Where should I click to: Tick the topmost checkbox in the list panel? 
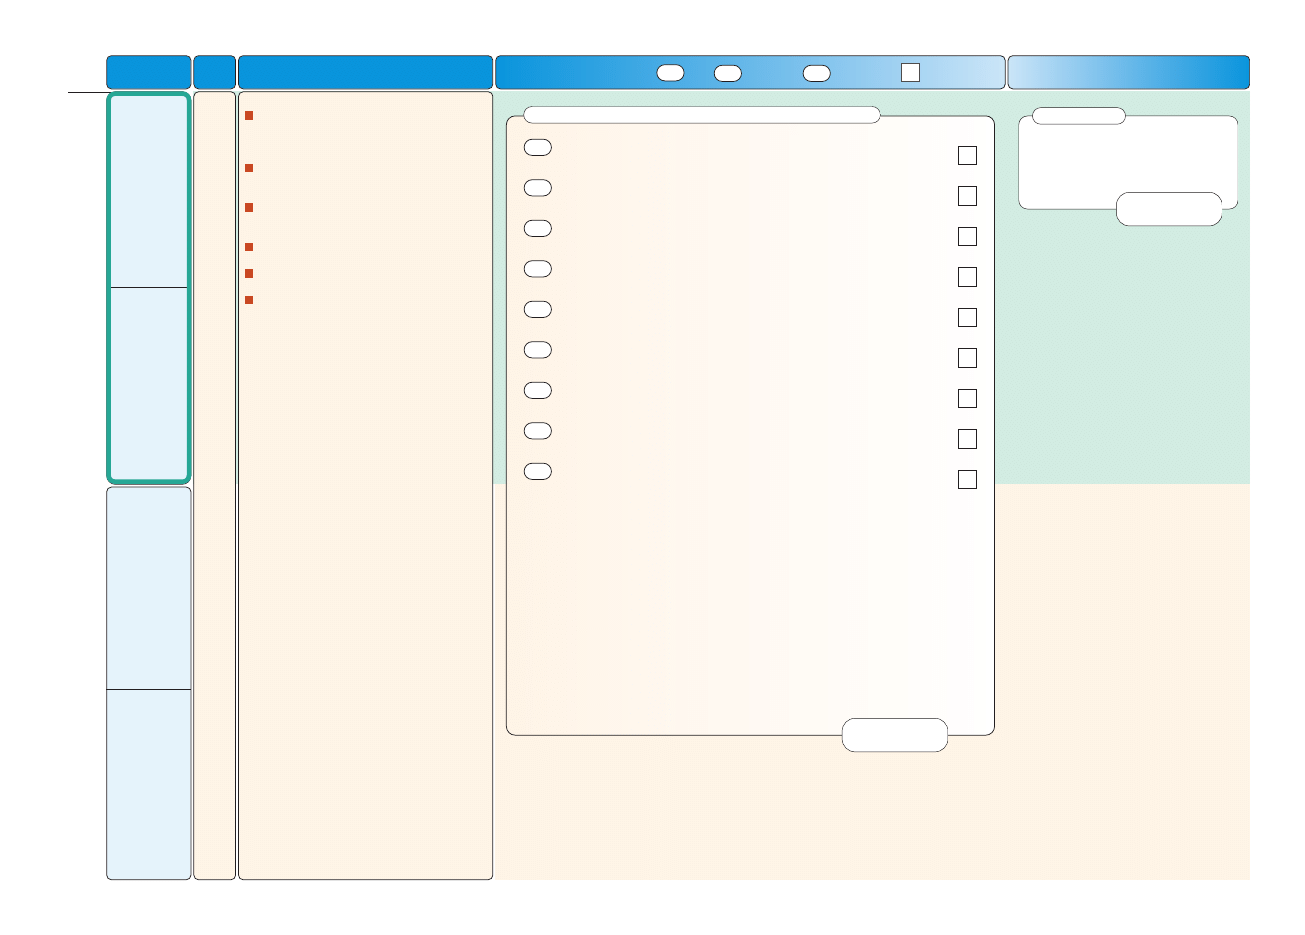967,155
